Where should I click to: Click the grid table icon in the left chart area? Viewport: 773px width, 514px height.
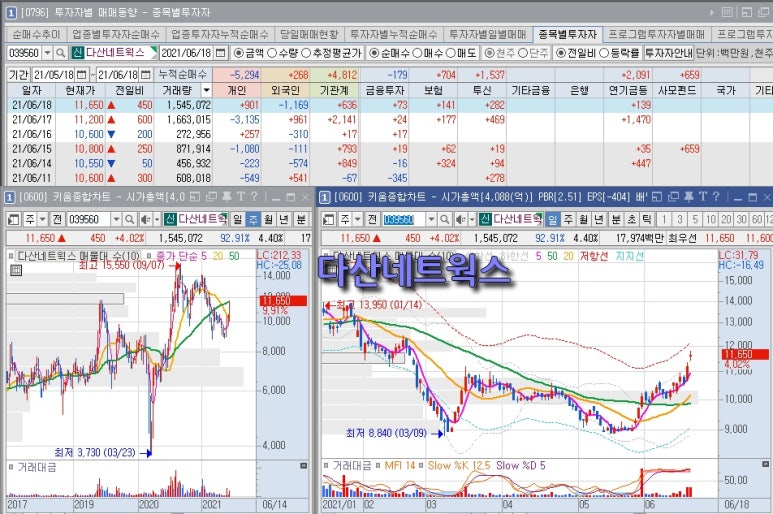click(16, 270)
